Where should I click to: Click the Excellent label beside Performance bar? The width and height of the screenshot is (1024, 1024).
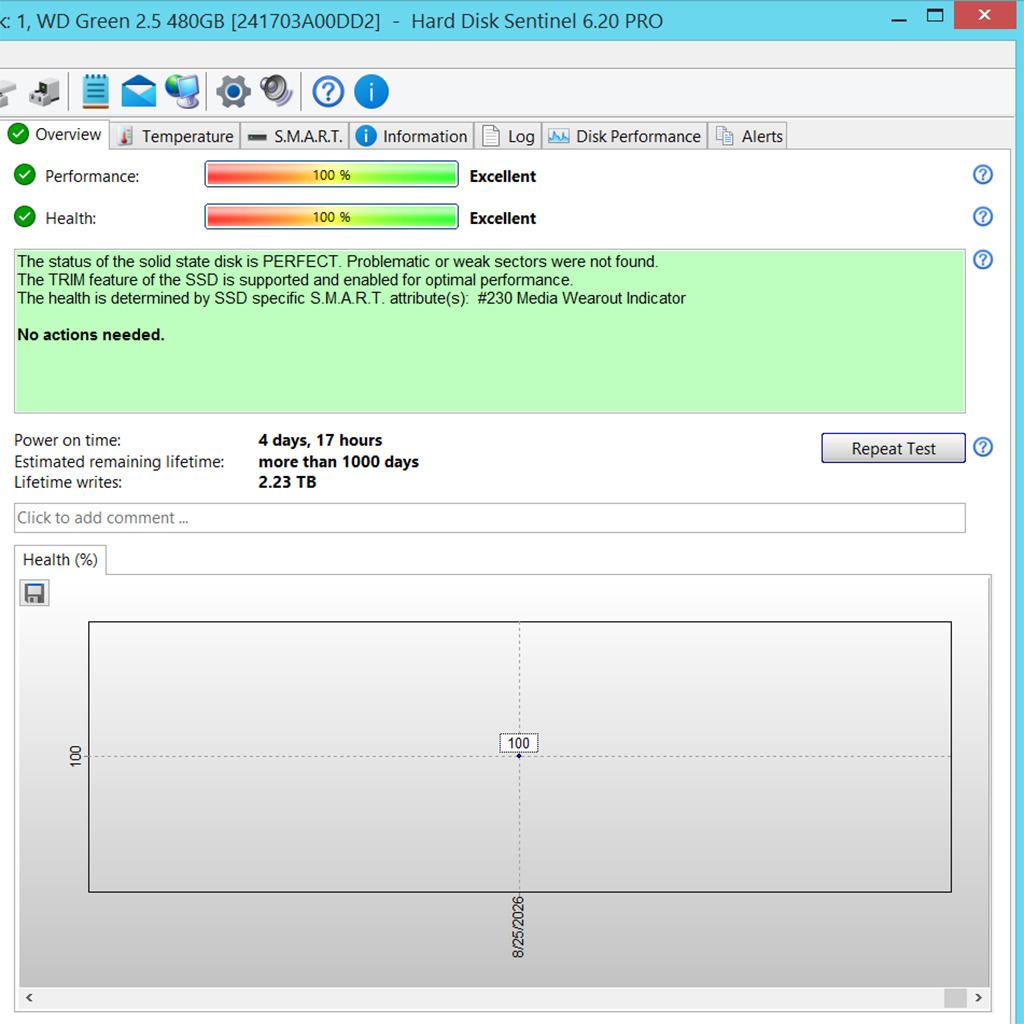[x=502, y=176]
